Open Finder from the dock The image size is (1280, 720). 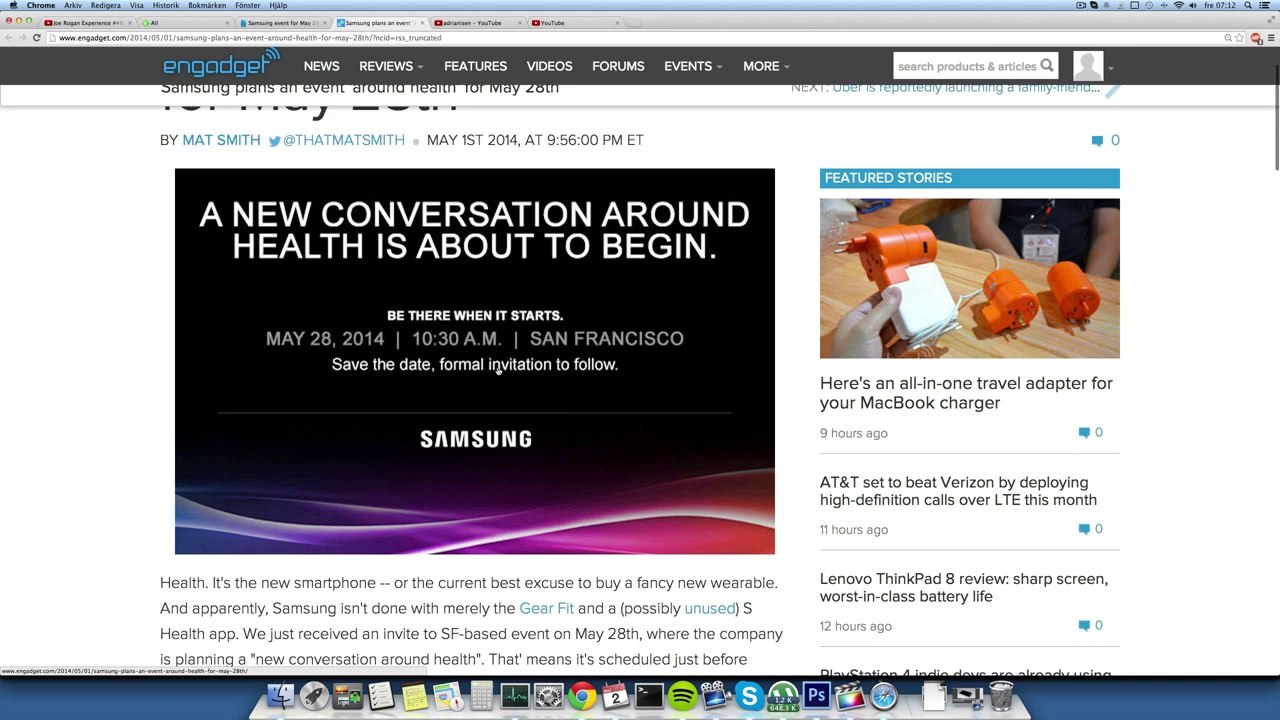click(x=282, y=696)
